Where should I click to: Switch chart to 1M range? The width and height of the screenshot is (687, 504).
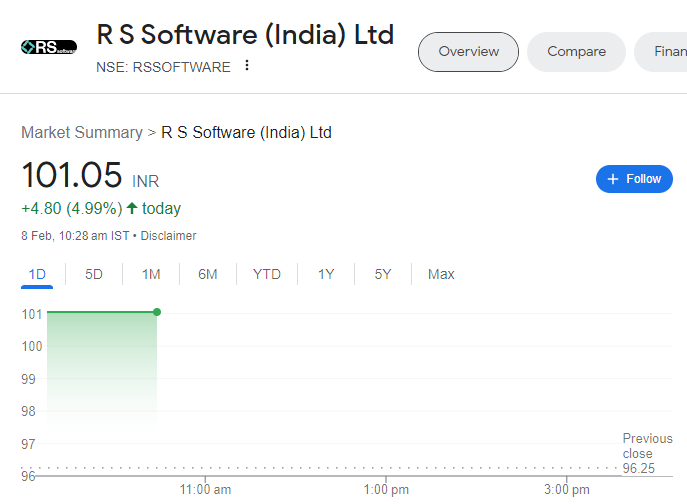point(151,274)
